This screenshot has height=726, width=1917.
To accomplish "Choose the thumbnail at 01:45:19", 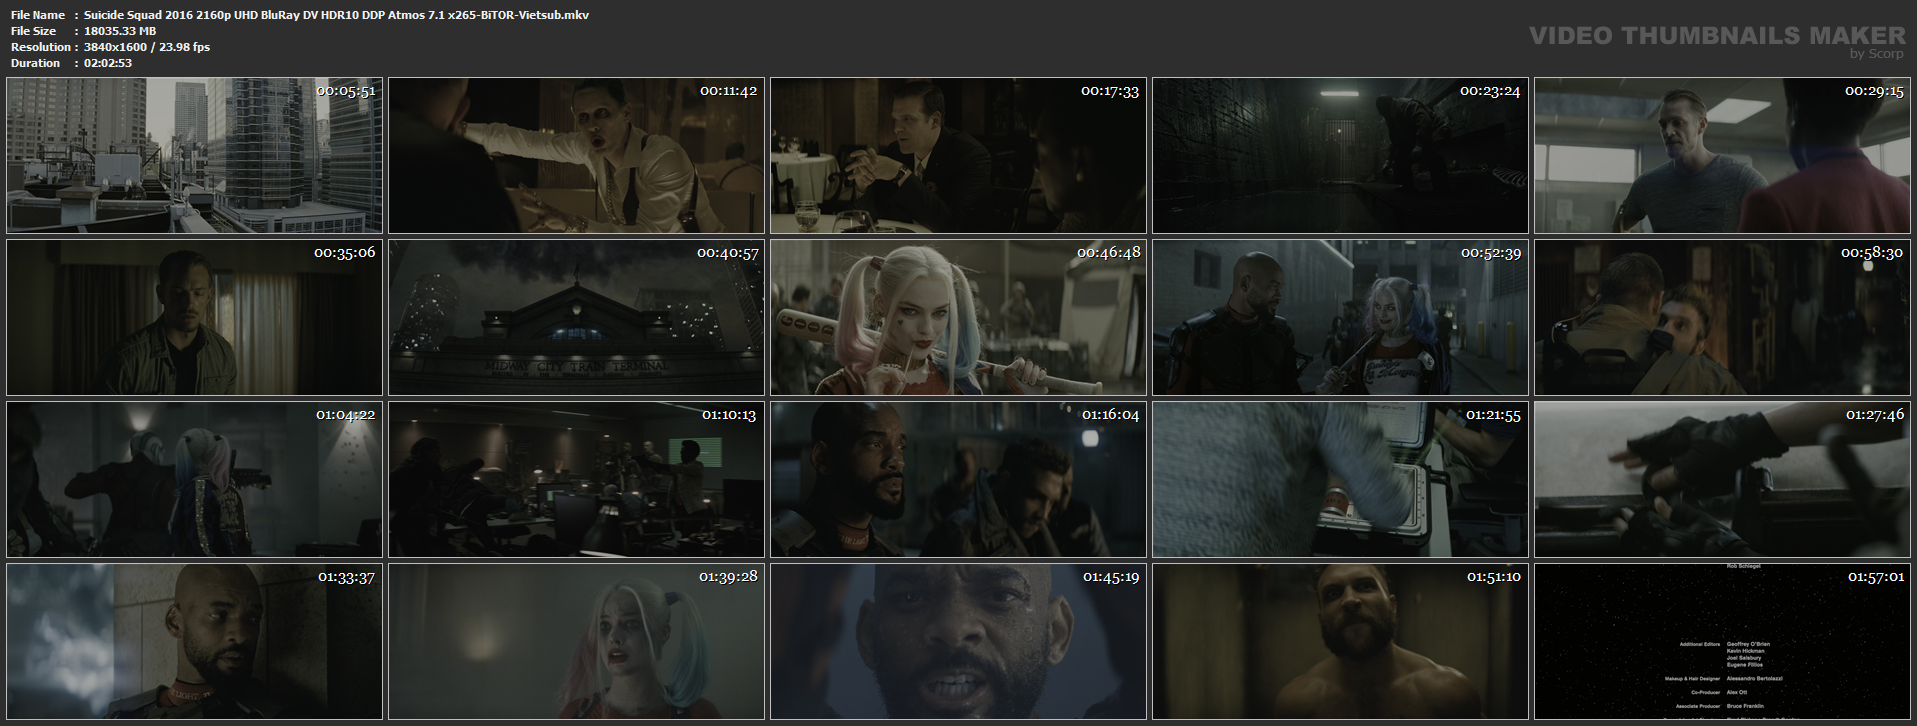I will click(958, 641).
